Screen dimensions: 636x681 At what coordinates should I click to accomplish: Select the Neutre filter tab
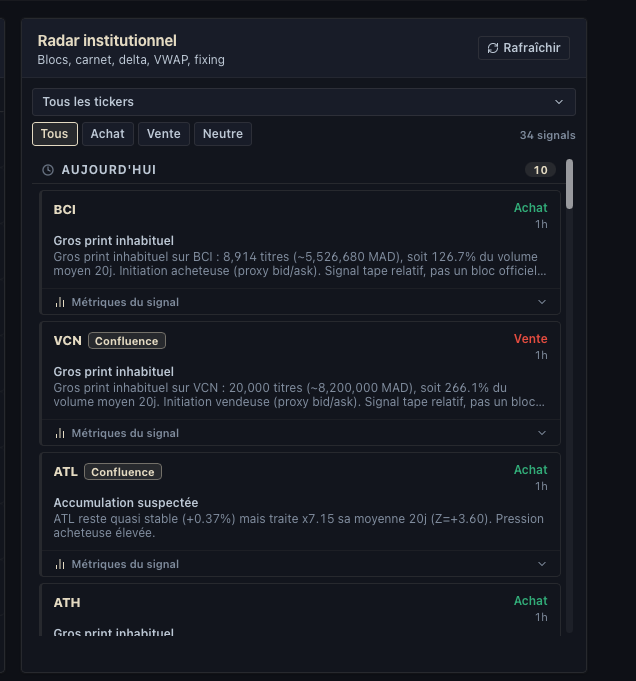pyautogui.click(x=223, y=134)
